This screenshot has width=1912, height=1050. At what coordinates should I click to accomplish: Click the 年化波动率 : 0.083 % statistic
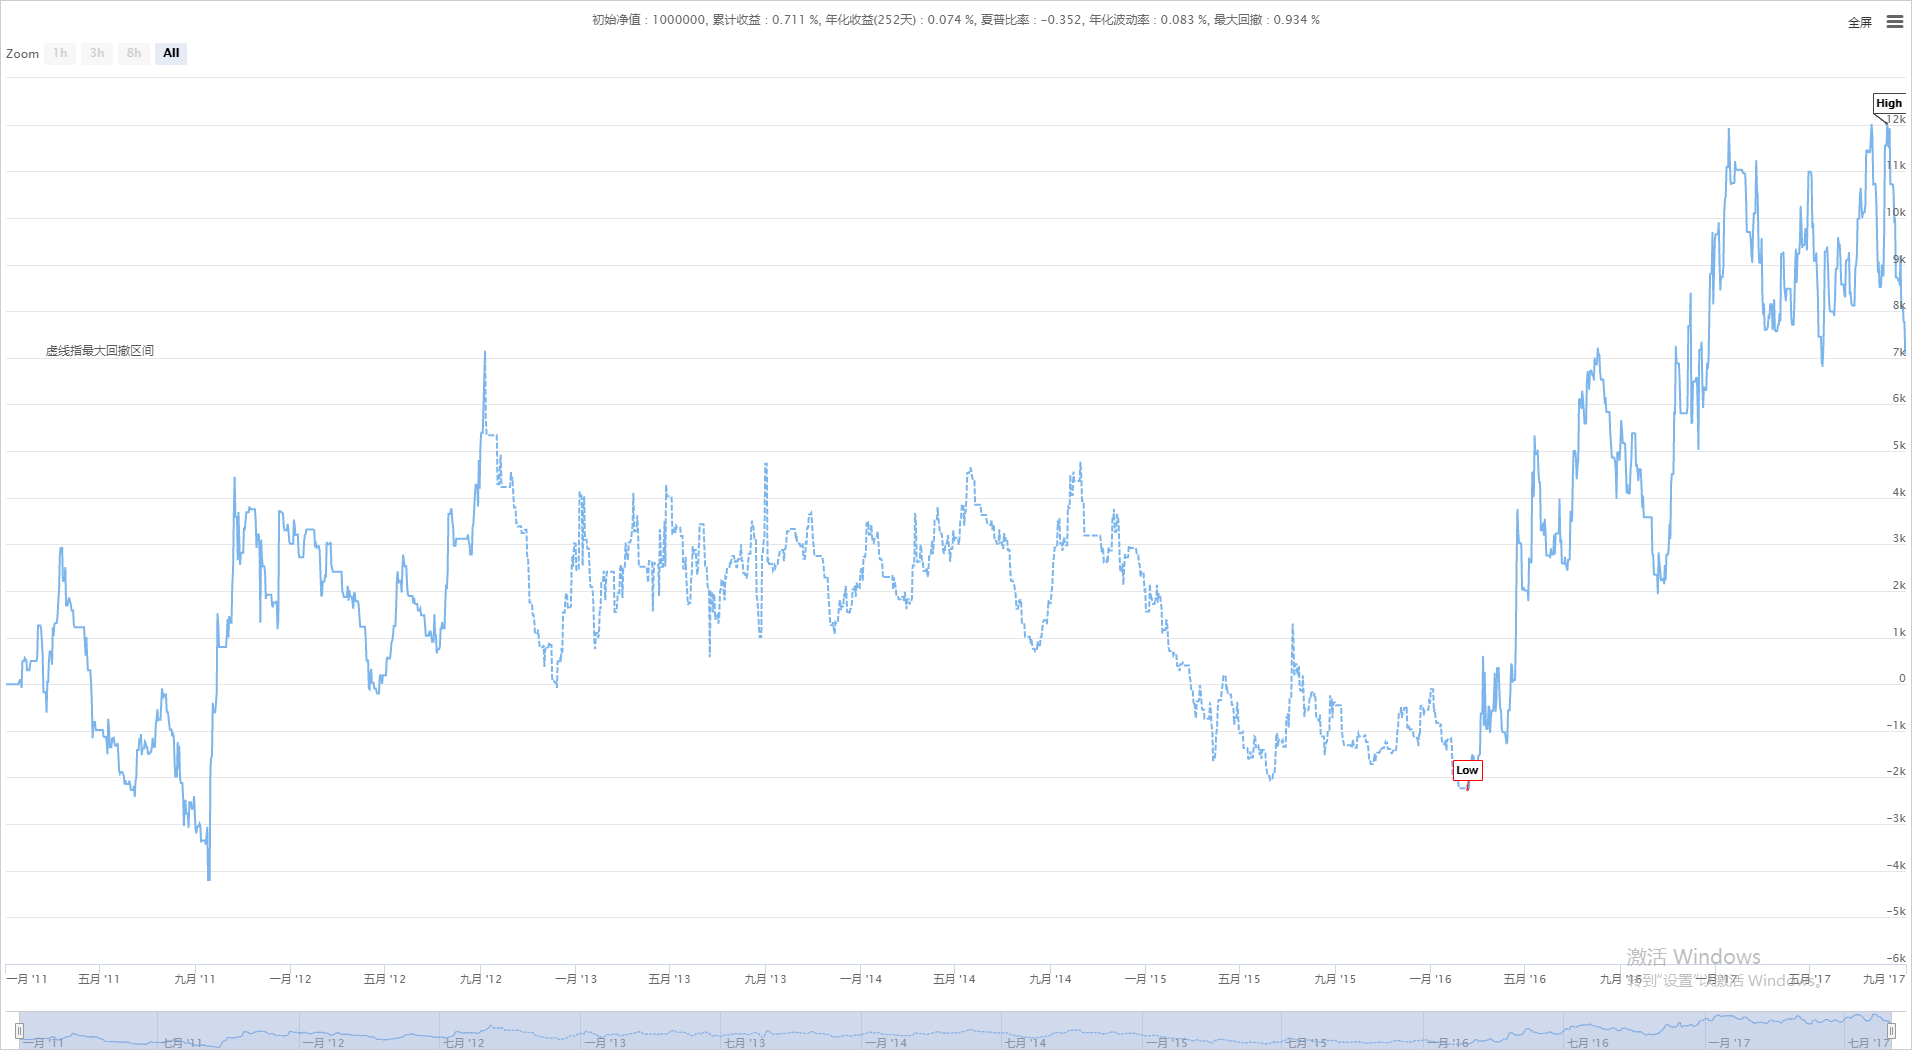point(1148,20)
